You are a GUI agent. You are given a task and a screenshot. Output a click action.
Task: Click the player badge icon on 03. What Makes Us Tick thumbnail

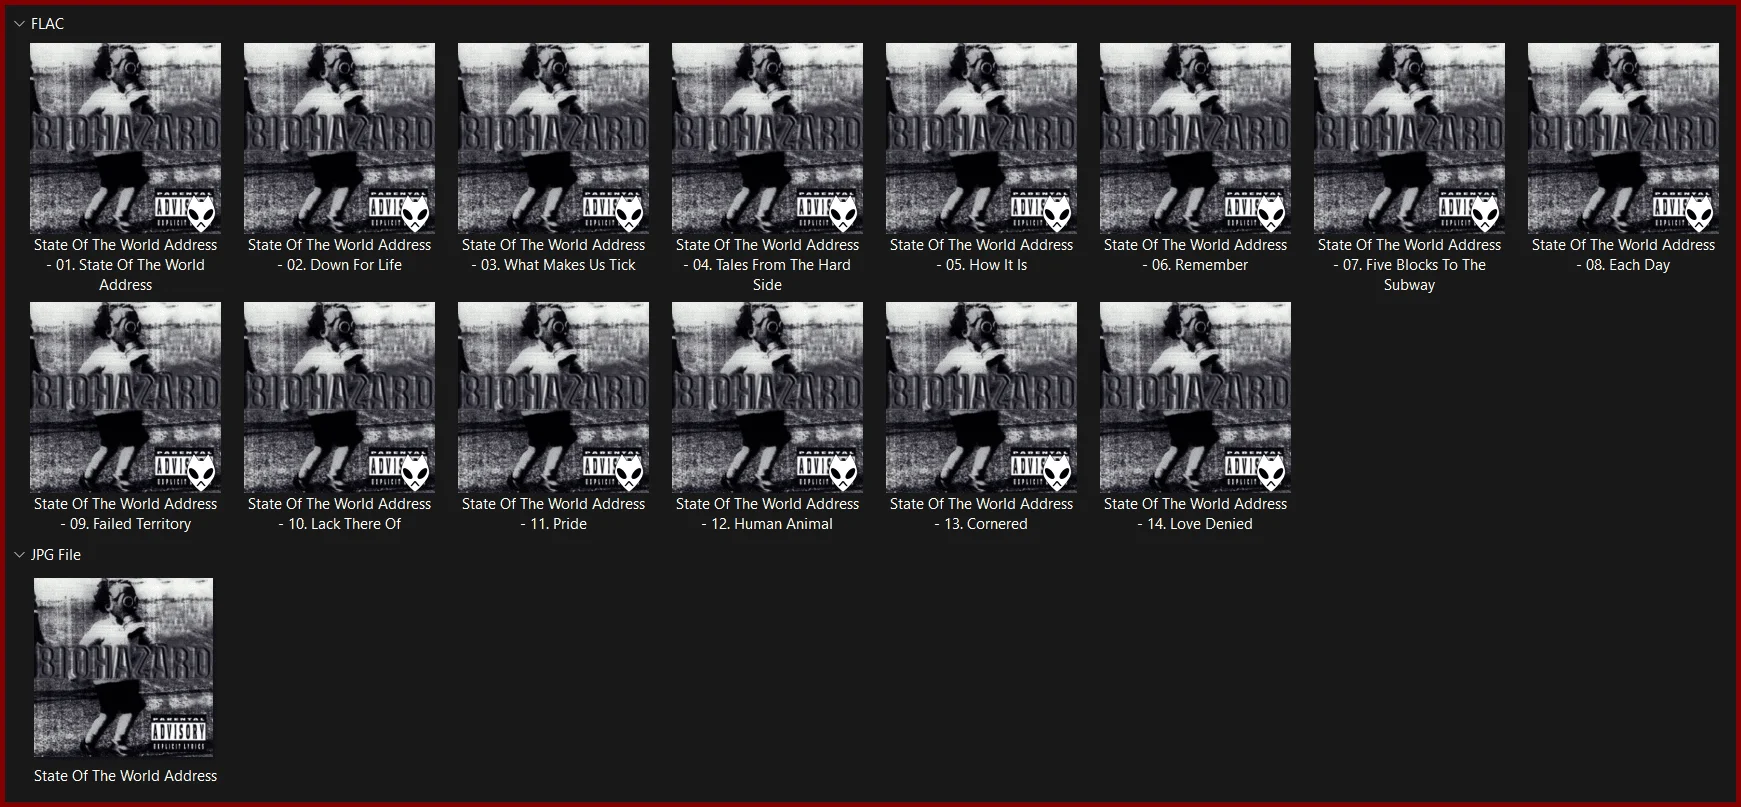[x=630, y=213]
